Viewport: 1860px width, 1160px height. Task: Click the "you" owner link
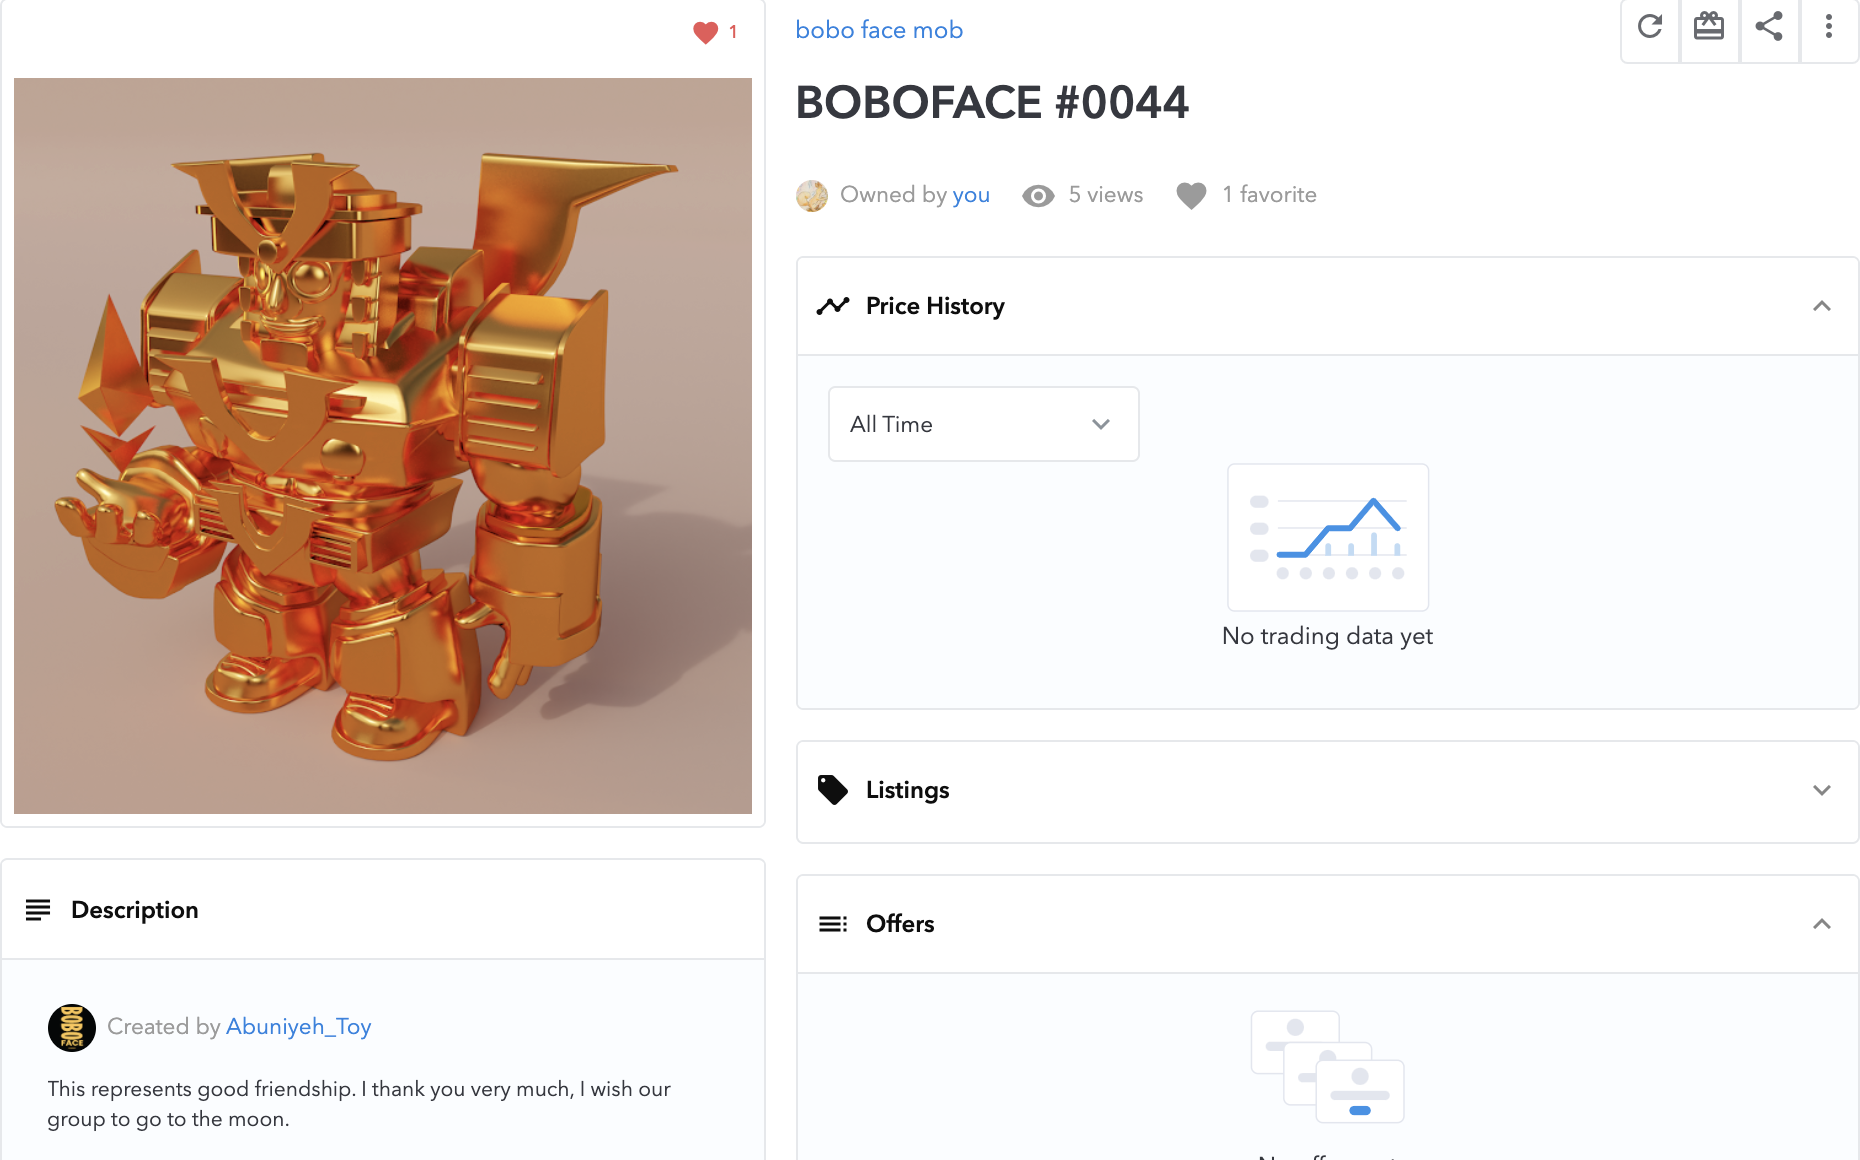[971, 195]
